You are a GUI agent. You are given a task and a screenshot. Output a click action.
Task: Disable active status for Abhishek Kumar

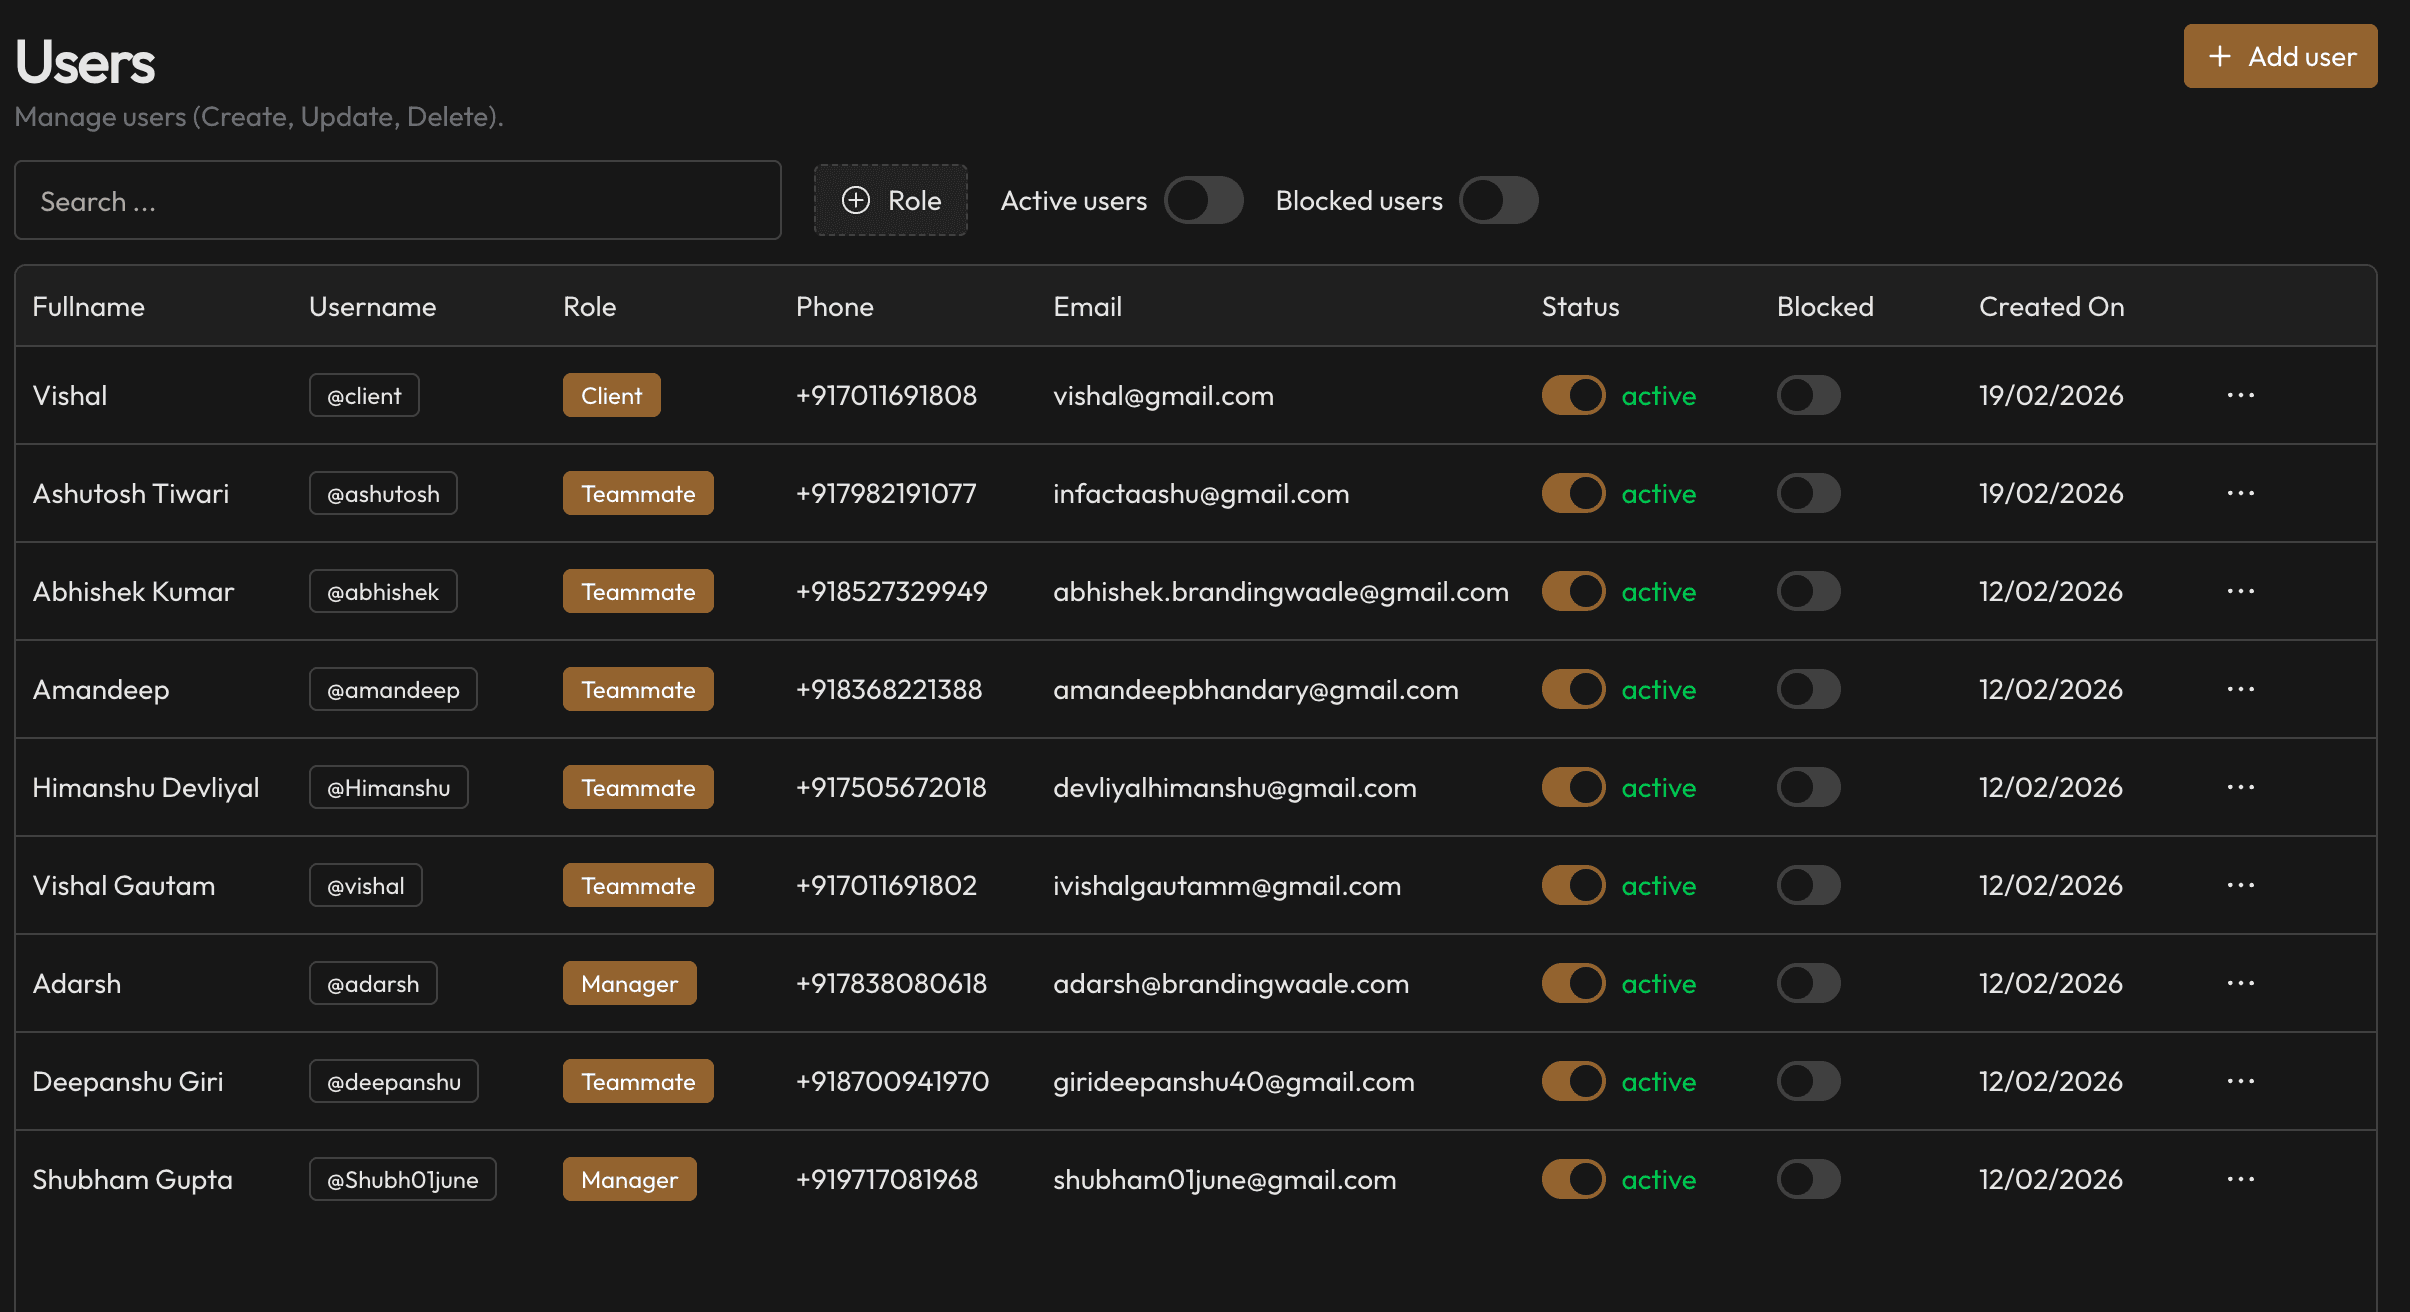tap(1573, 591)
